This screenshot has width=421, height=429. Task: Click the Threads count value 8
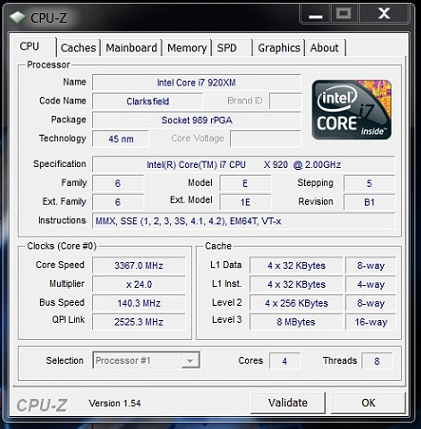[377, 361]
